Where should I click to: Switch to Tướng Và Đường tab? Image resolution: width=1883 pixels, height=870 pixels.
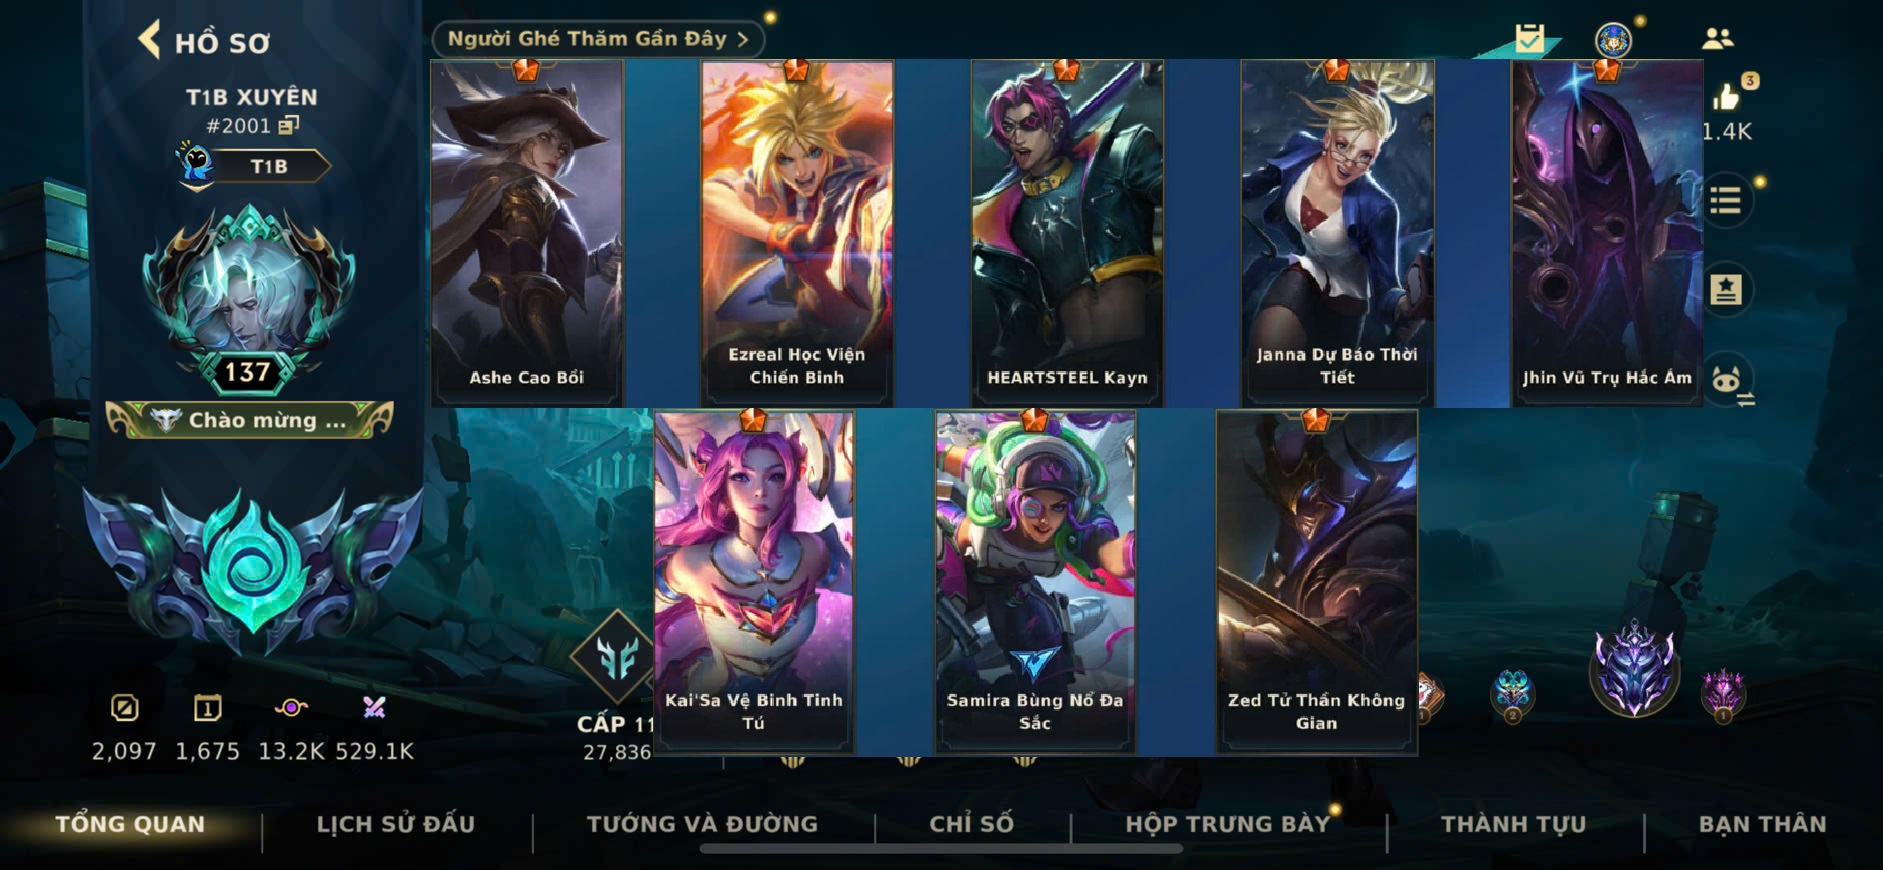point(702,824)
